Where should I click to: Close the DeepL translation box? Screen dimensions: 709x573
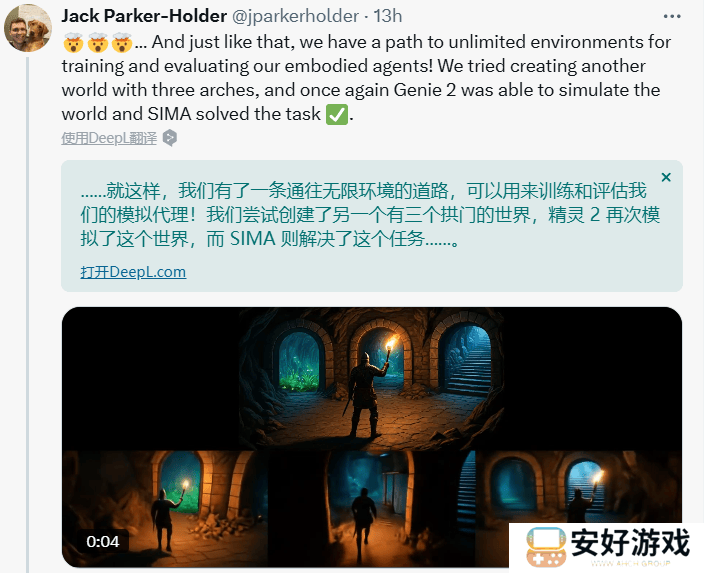(666, 177)
